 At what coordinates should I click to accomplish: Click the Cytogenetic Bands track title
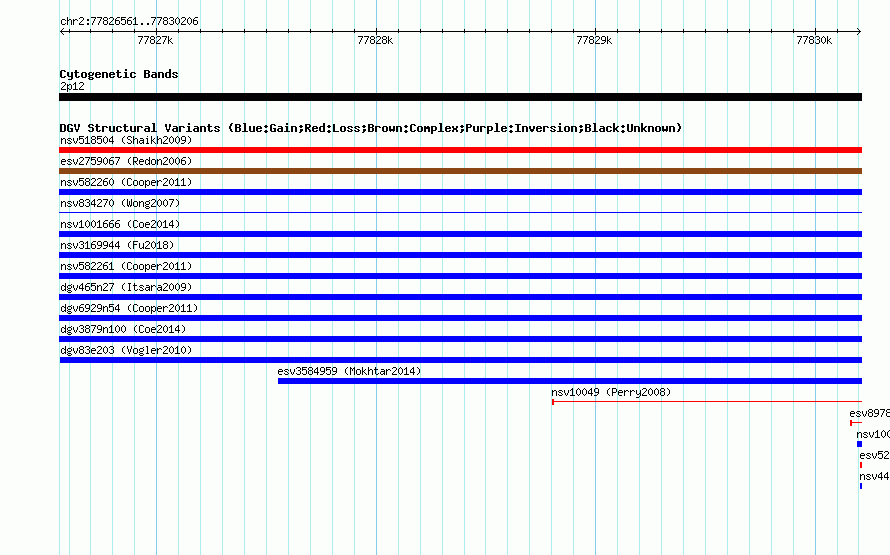pos(119,74)
